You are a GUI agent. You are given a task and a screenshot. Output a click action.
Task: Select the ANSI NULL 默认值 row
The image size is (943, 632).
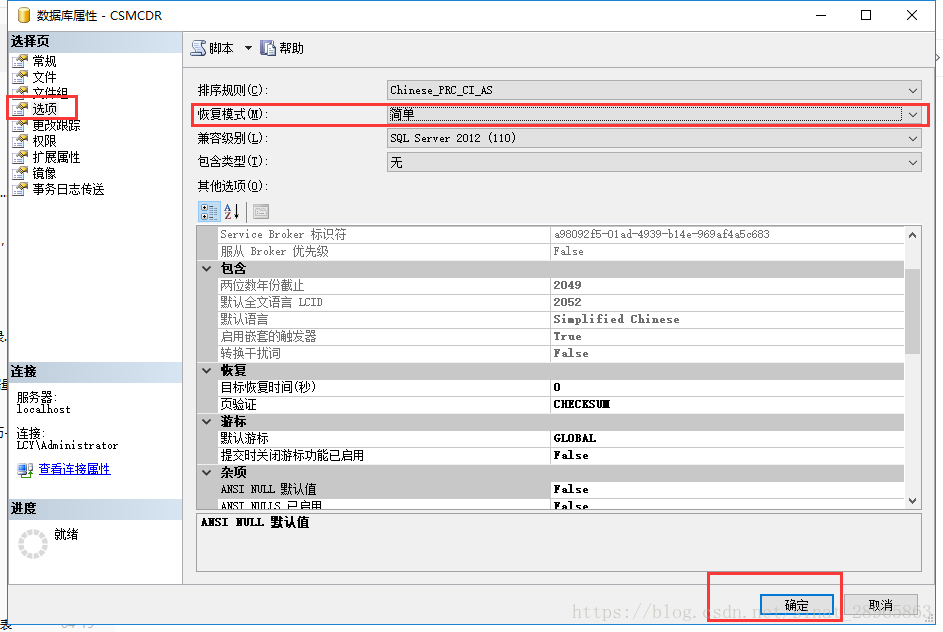(561, 489)
